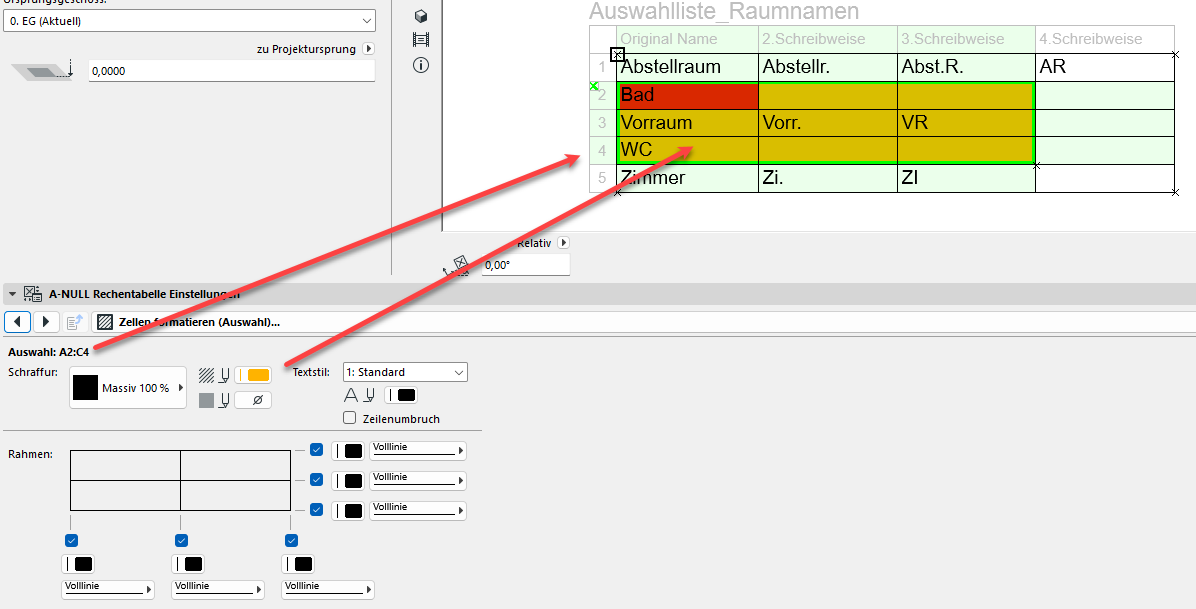Select the Abstellraum table cell
Screen dimensions: 1196x609
pyautogui.click(x=687, y=67)
